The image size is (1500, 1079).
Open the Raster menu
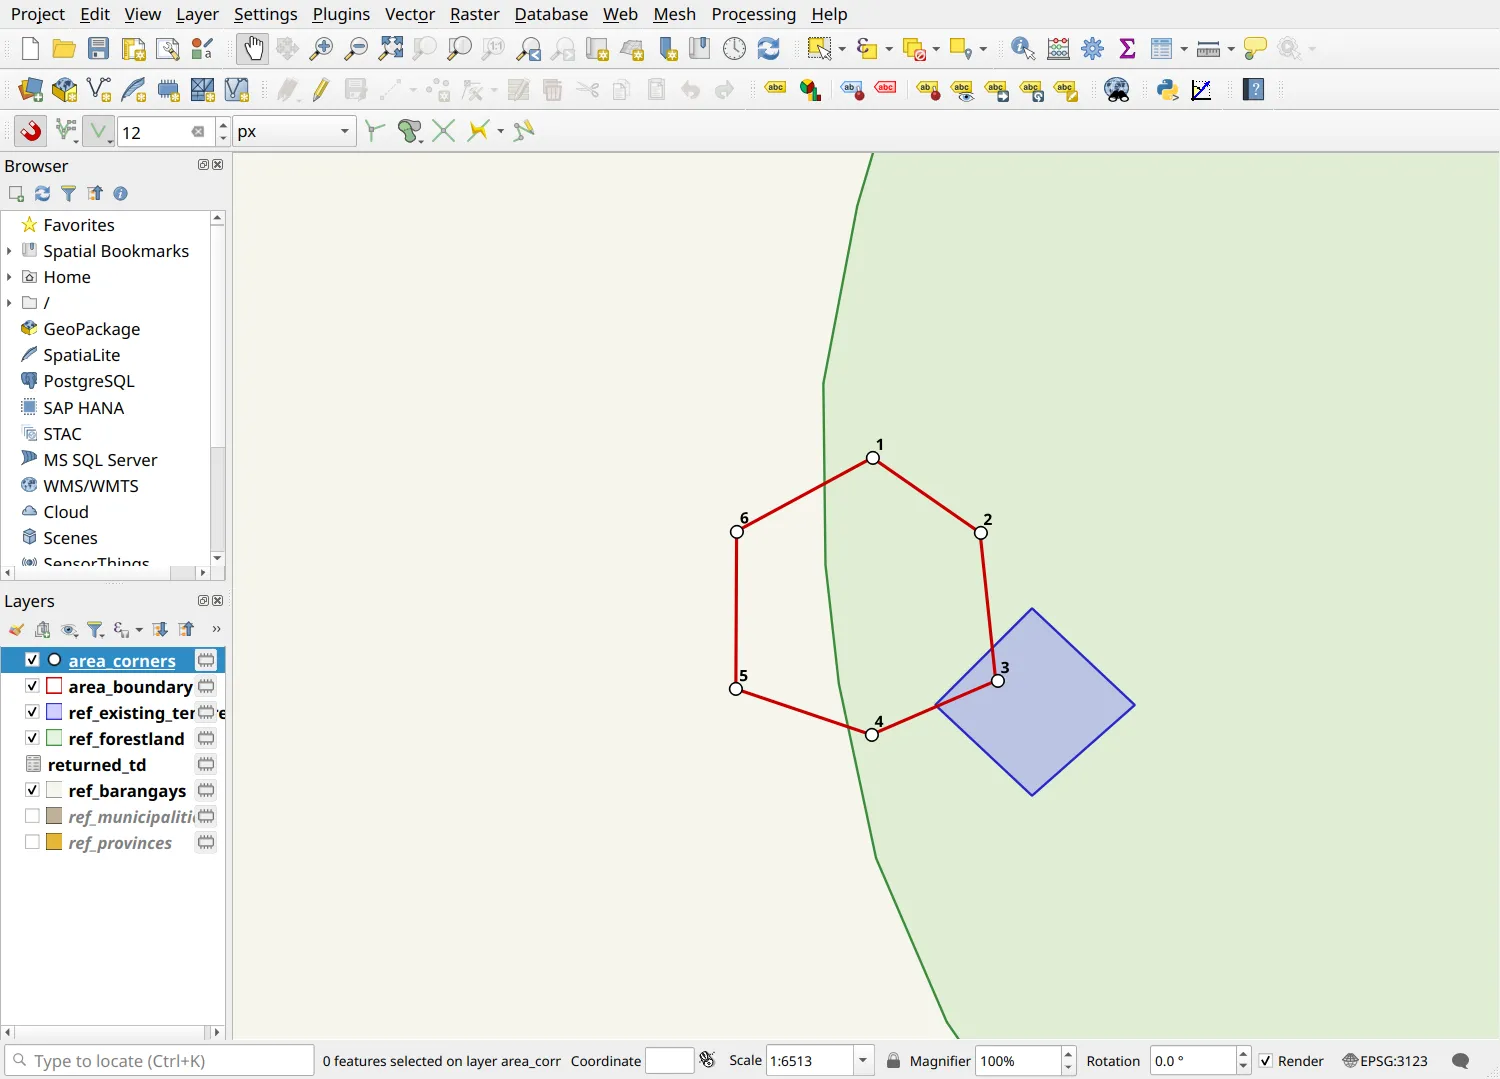(x=474, y=14)
